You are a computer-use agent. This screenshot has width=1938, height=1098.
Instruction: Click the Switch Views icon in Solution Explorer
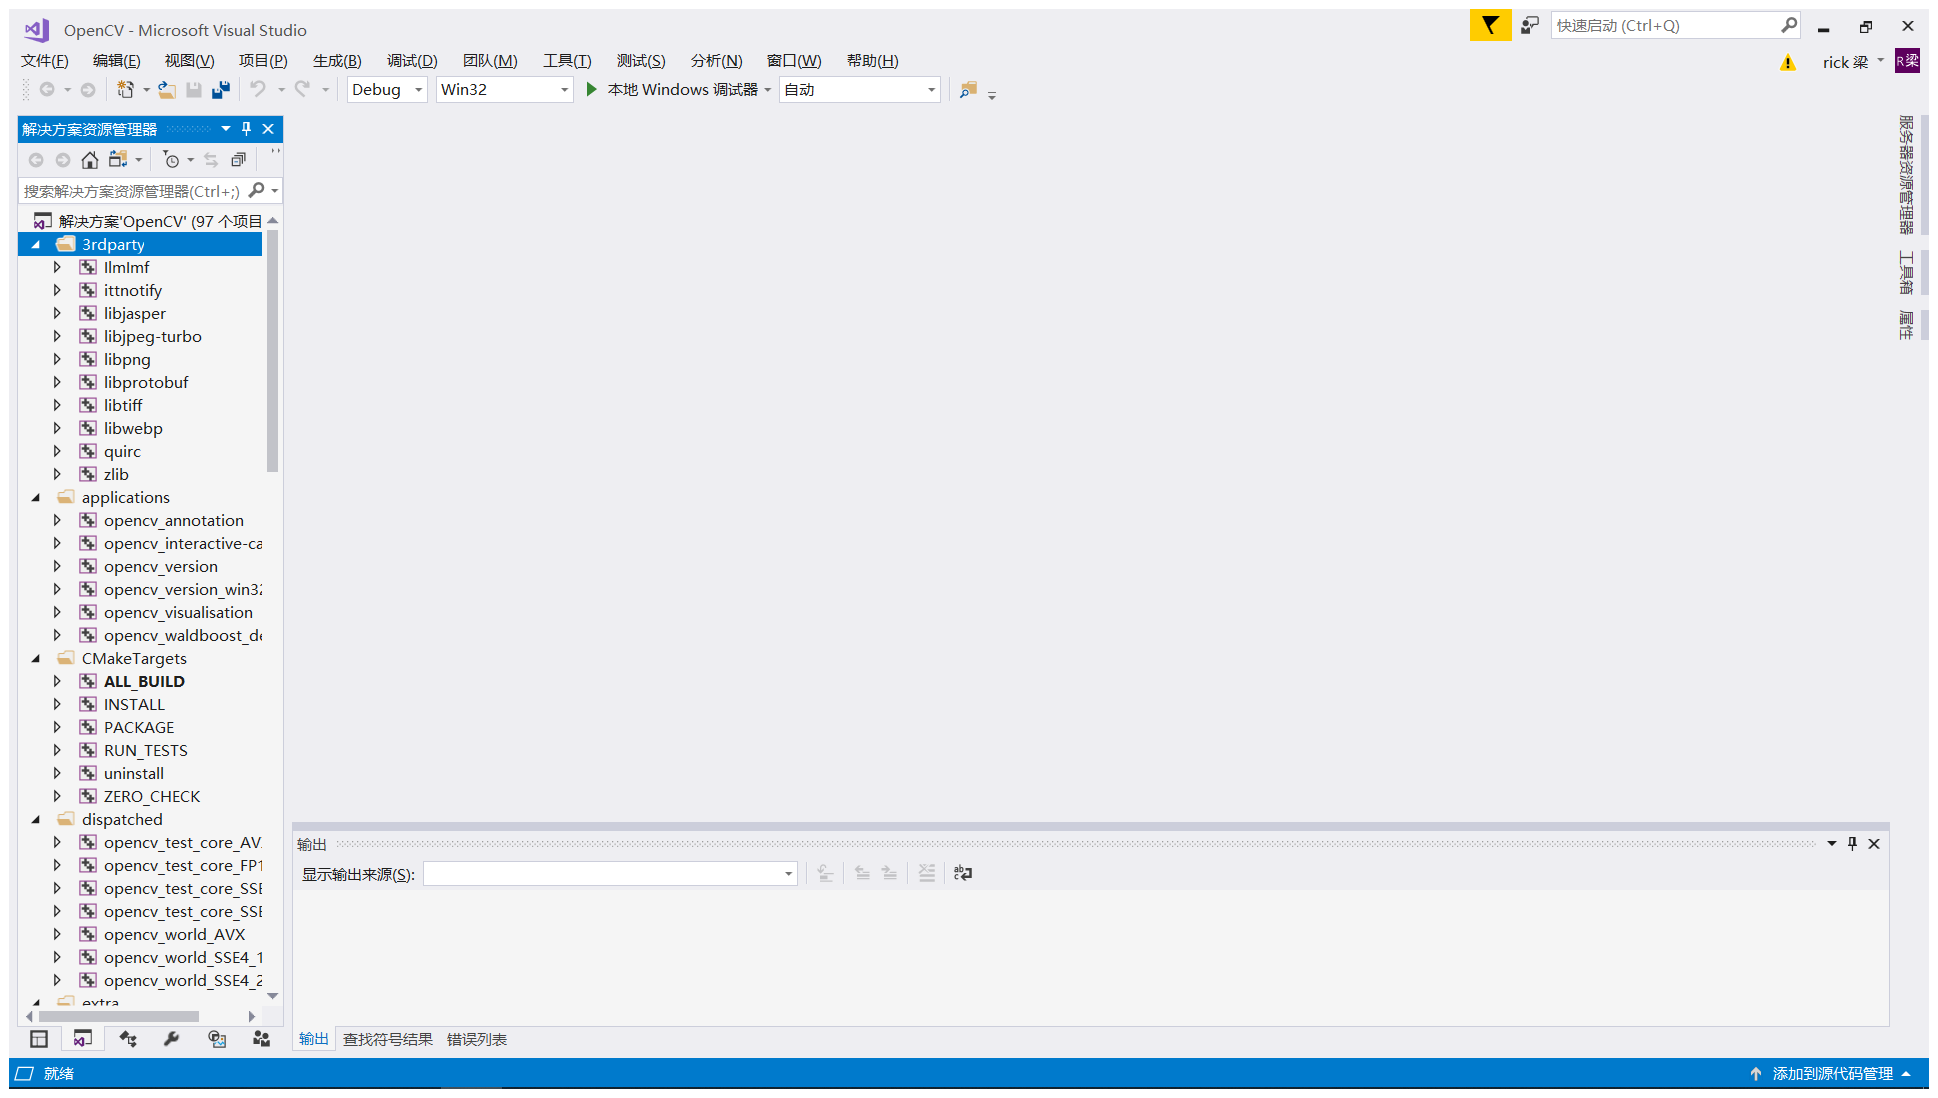[118, 160]
